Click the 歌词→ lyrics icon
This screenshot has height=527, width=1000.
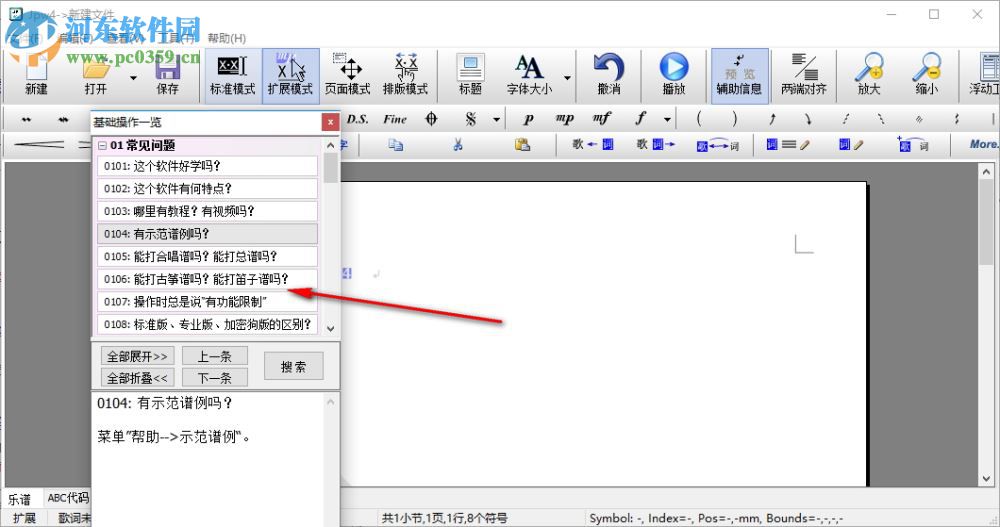tap(656, 145)
